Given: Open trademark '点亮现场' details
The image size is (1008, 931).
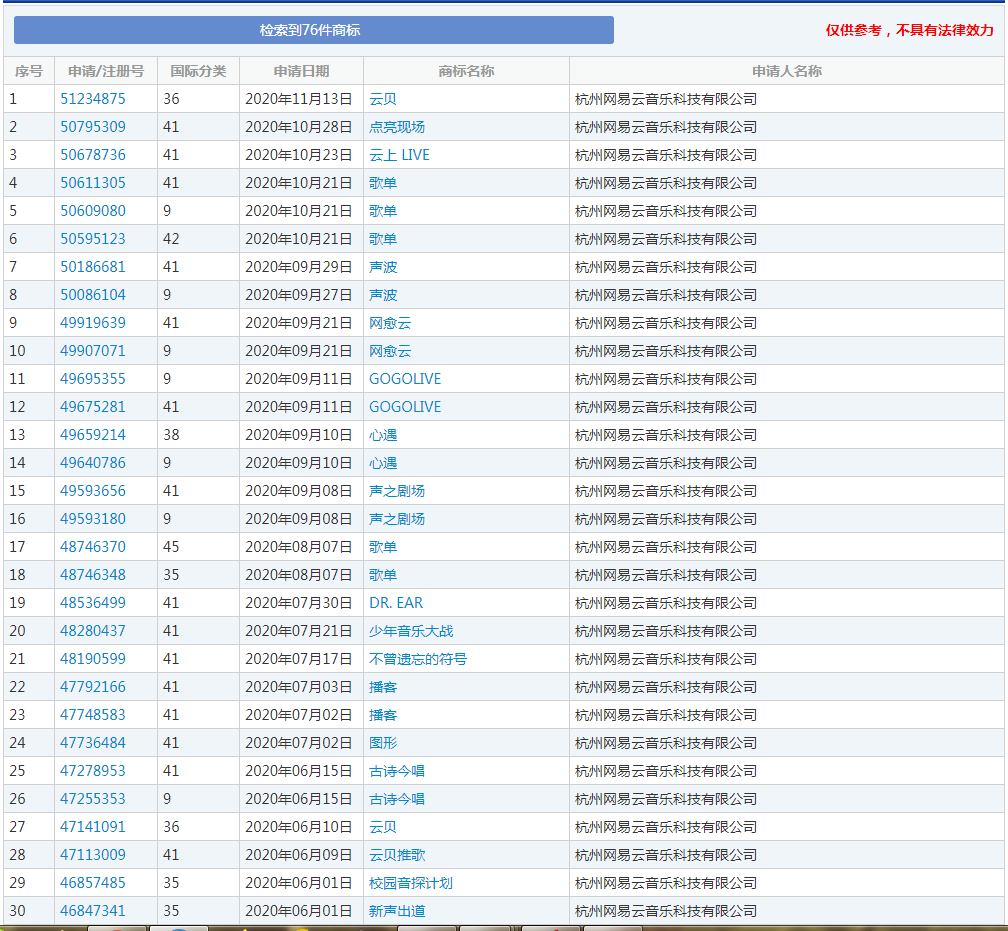Looking at the screenshot, I should point(396,127).
